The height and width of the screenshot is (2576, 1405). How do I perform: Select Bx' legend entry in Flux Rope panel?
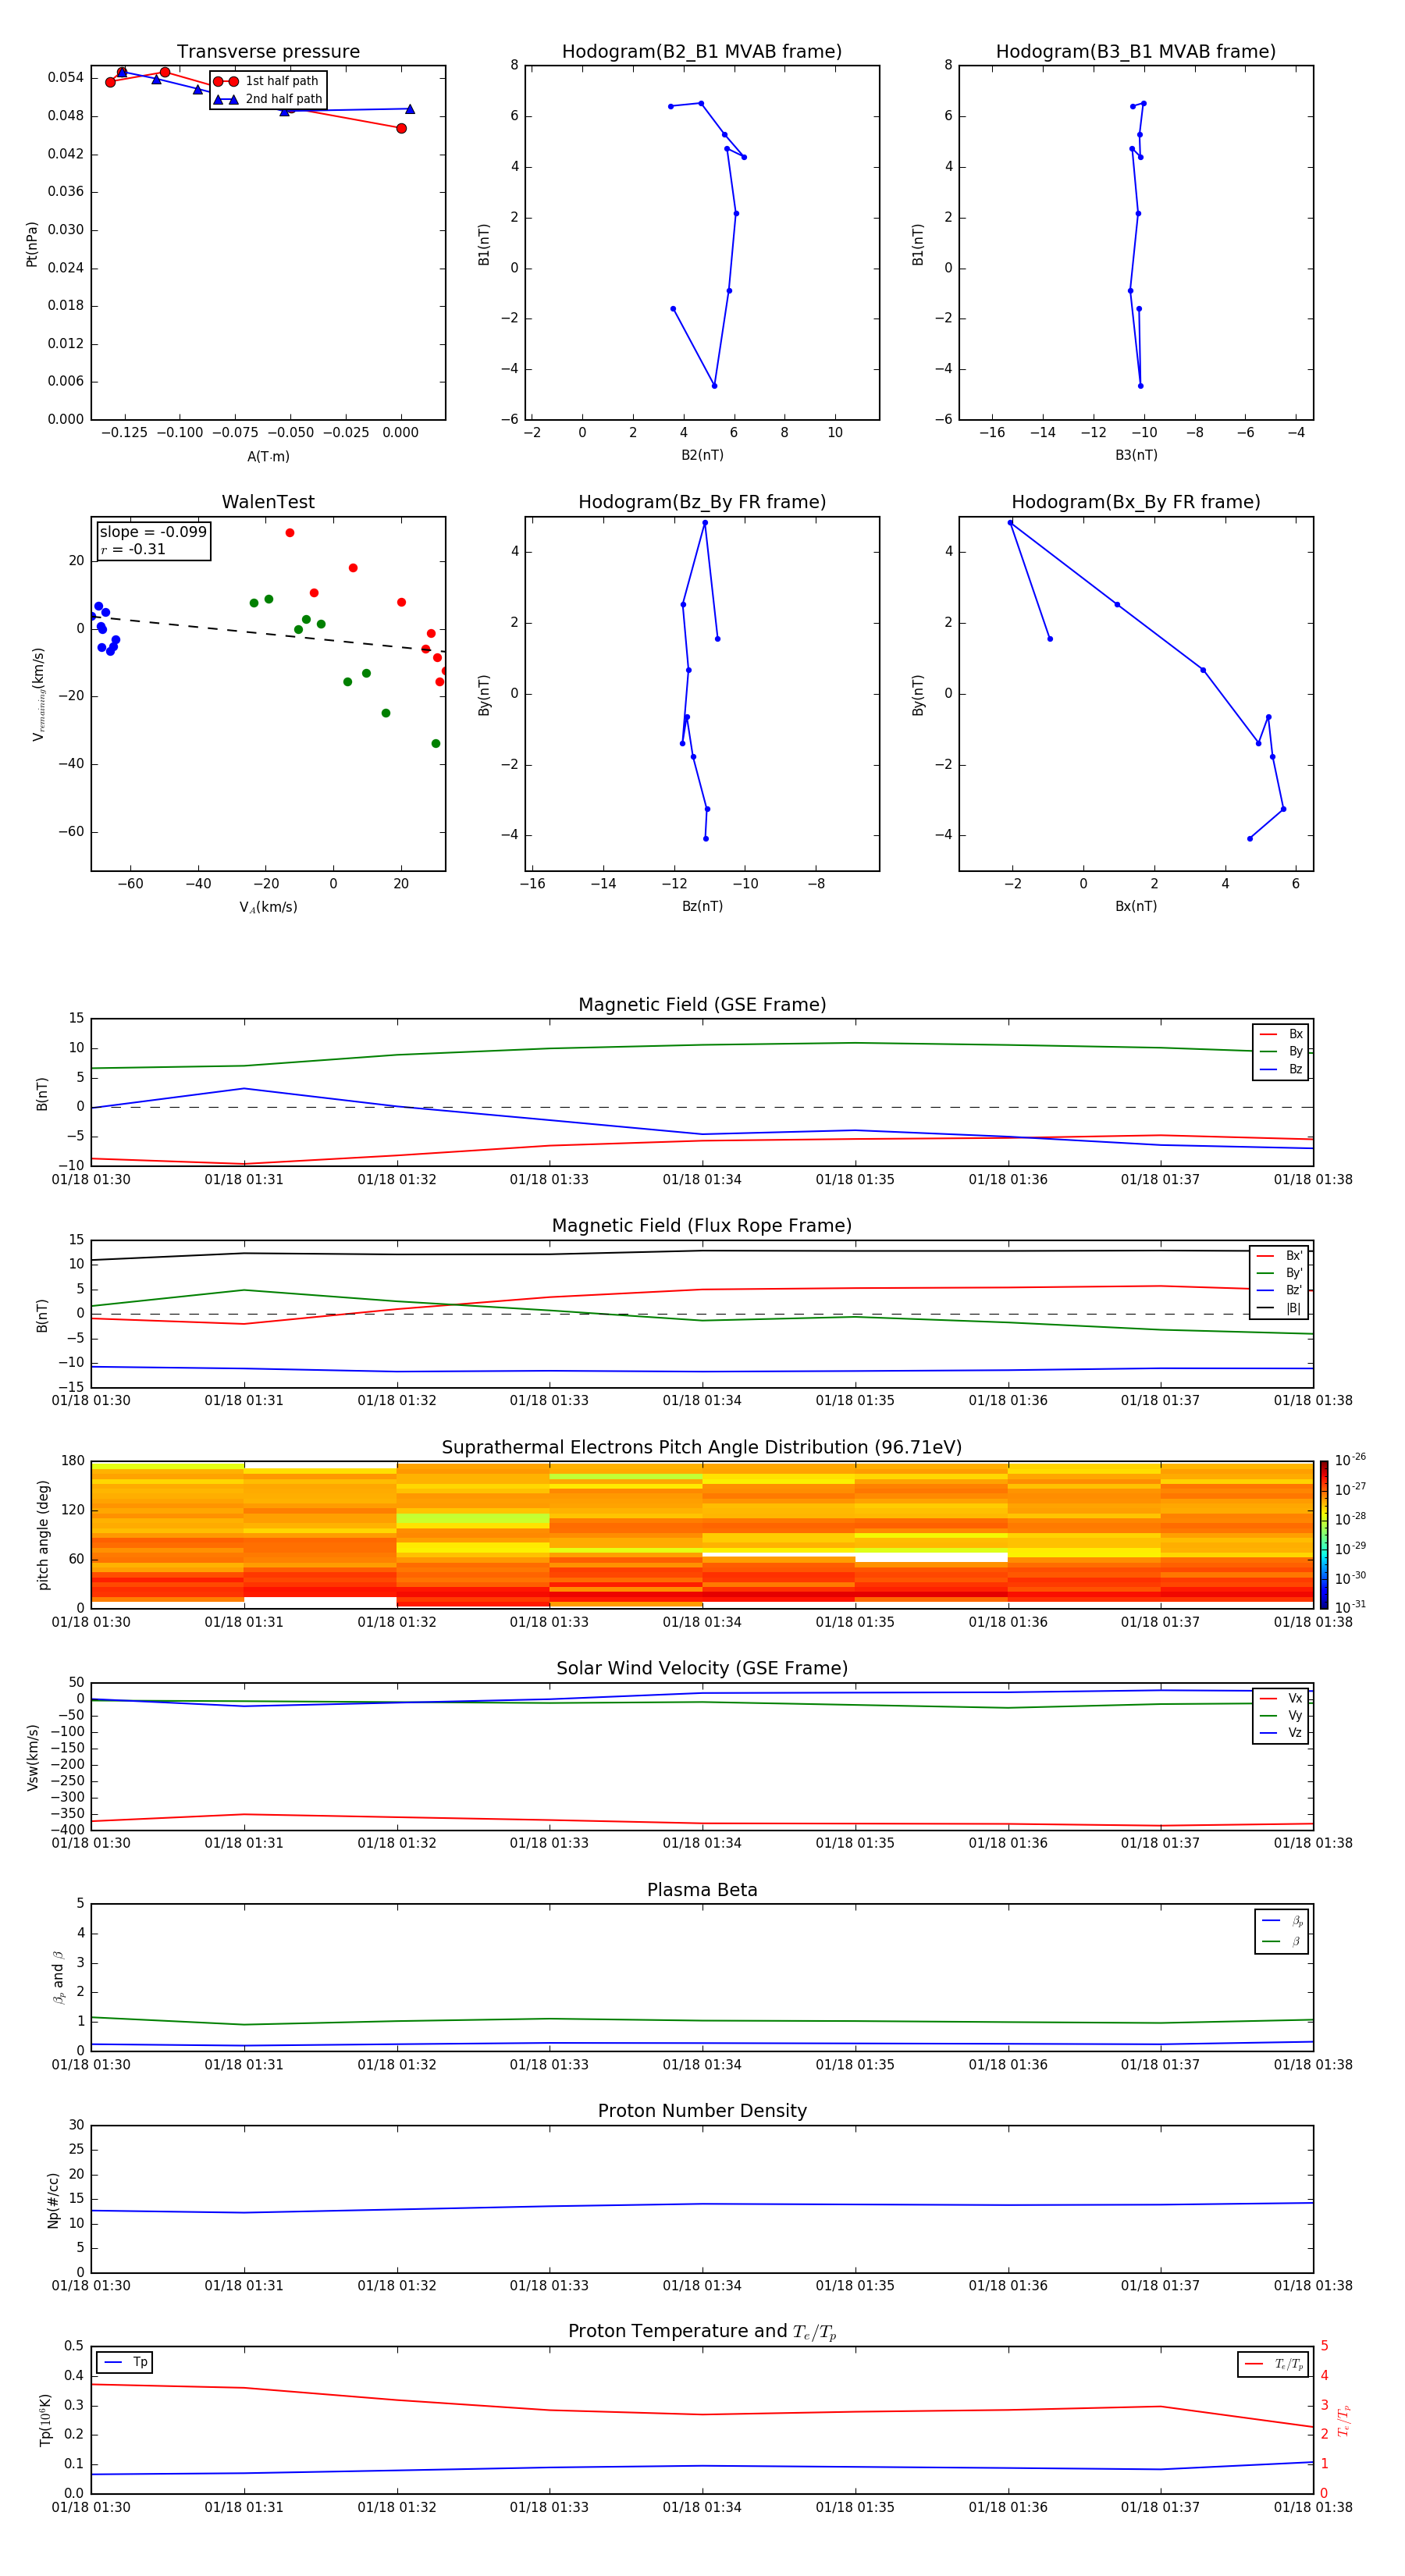[x=1280, y=1256]
